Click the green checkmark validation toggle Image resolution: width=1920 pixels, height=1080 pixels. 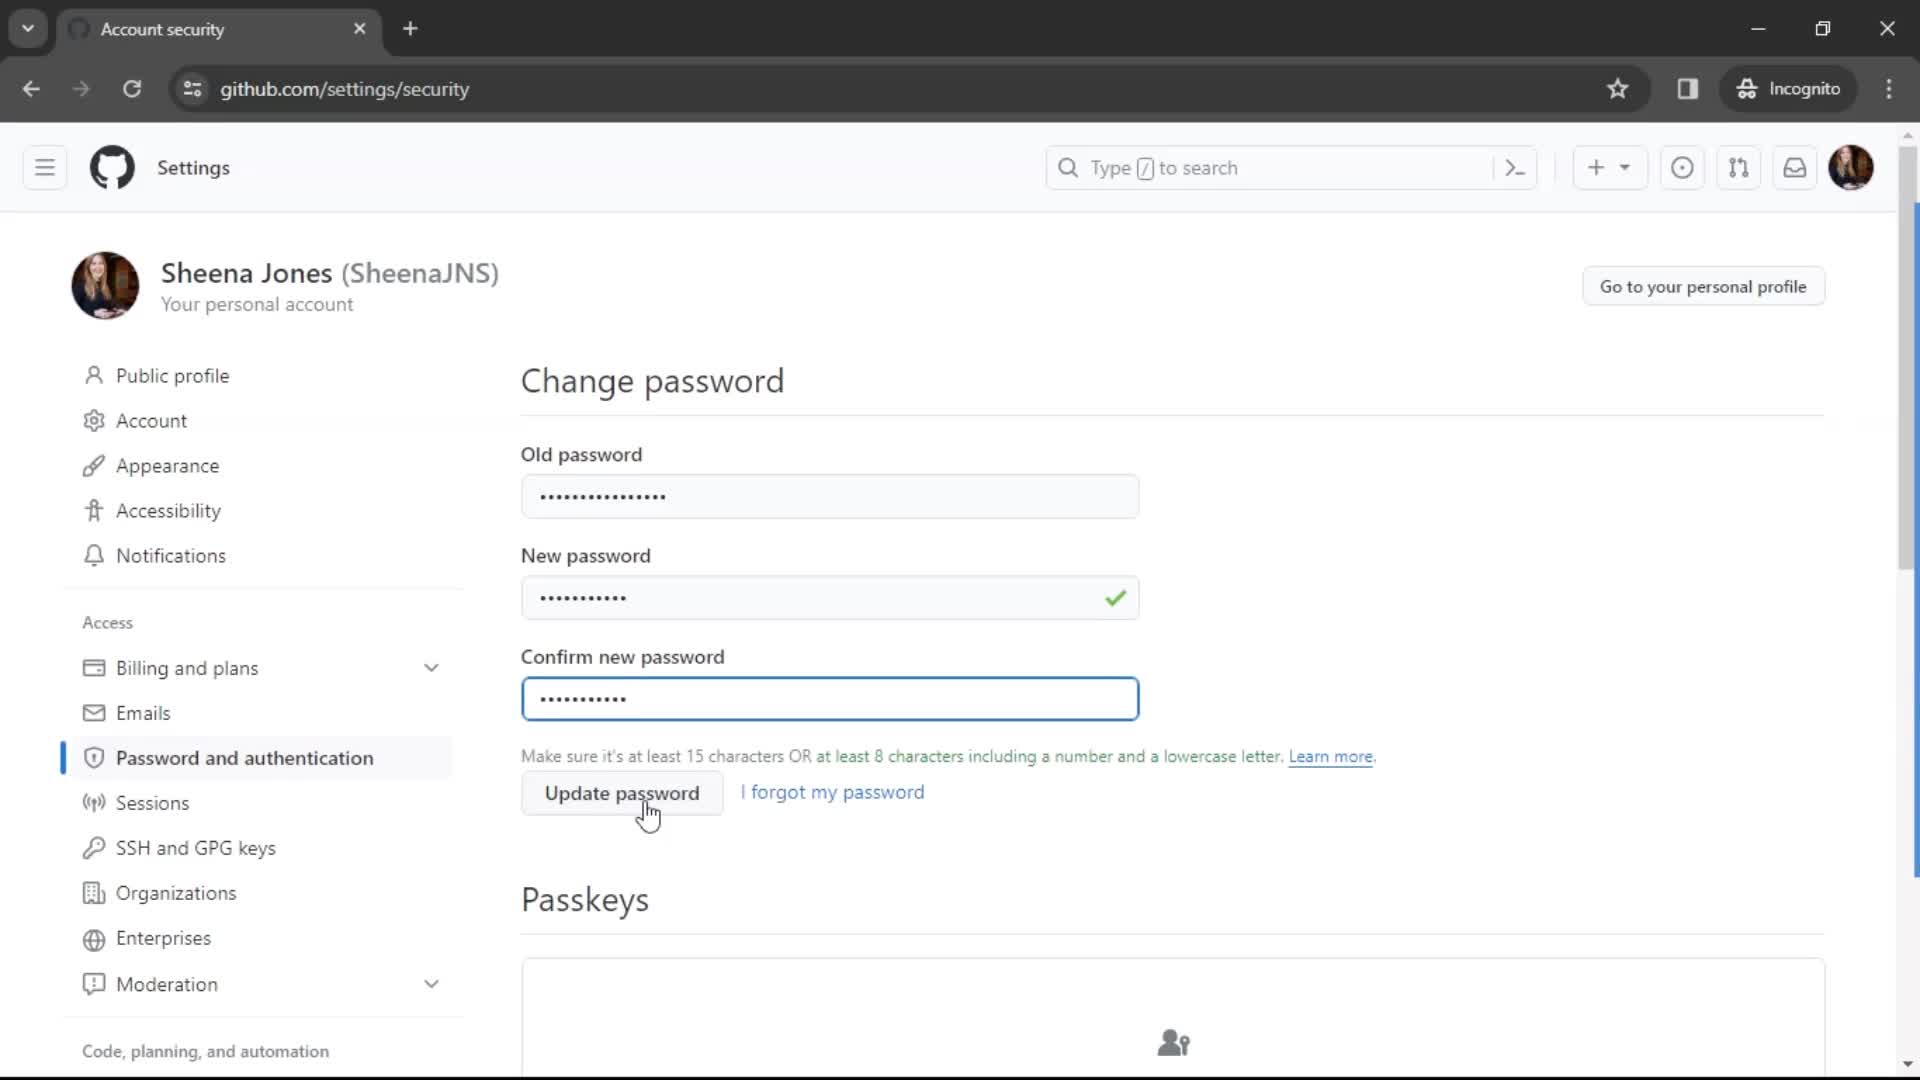[x=1114, y=597]
